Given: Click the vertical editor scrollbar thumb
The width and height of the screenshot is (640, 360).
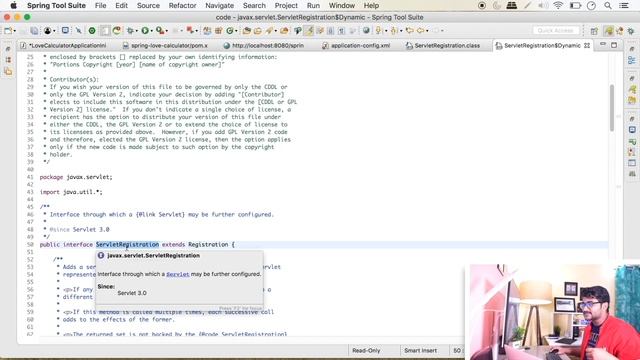Looking at the screenshot, I should [612, 108].
